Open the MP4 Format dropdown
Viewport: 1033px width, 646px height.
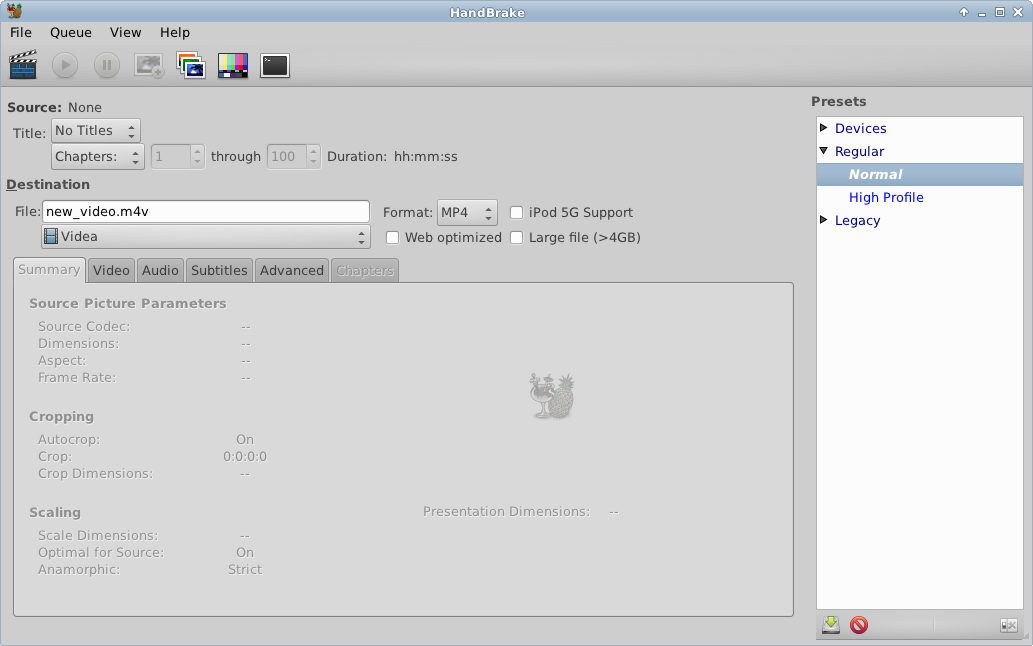467,212
